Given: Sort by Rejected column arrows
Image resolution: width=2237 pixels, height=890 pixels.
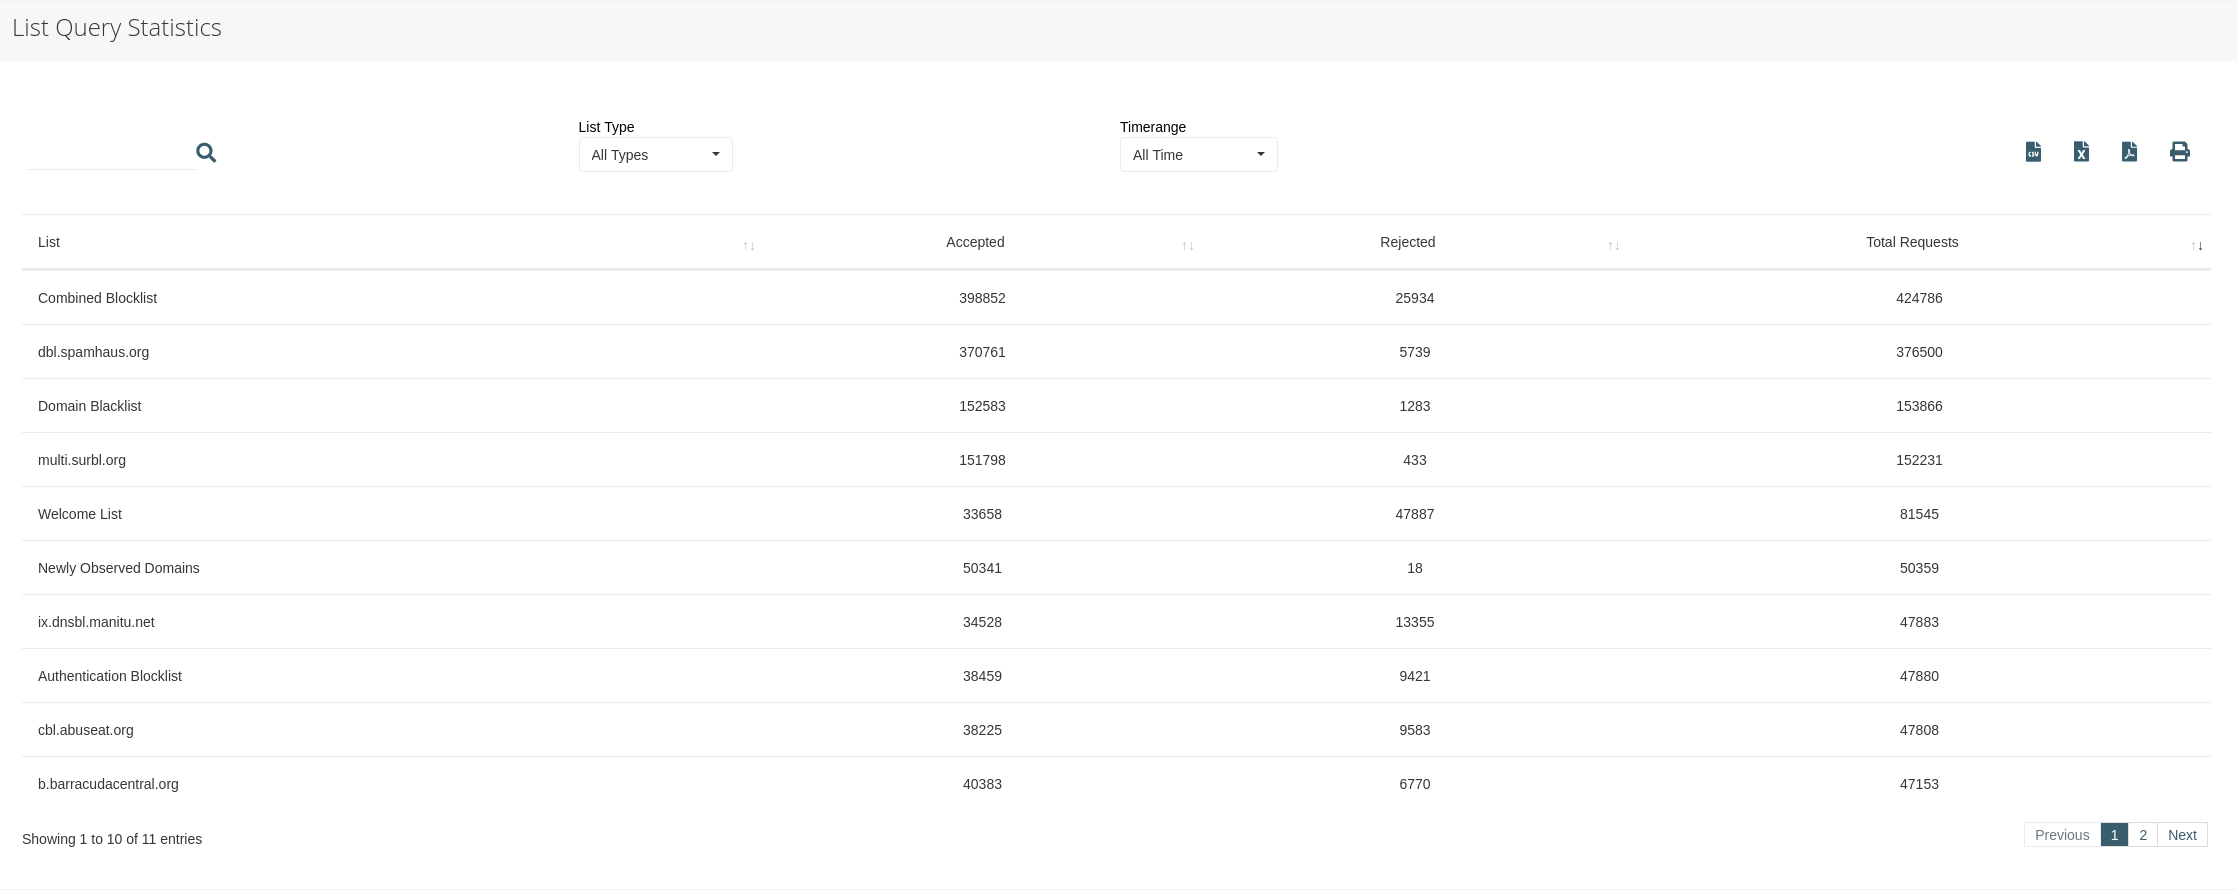Looking at the screenshot, I should click(x=1614, y=246).
